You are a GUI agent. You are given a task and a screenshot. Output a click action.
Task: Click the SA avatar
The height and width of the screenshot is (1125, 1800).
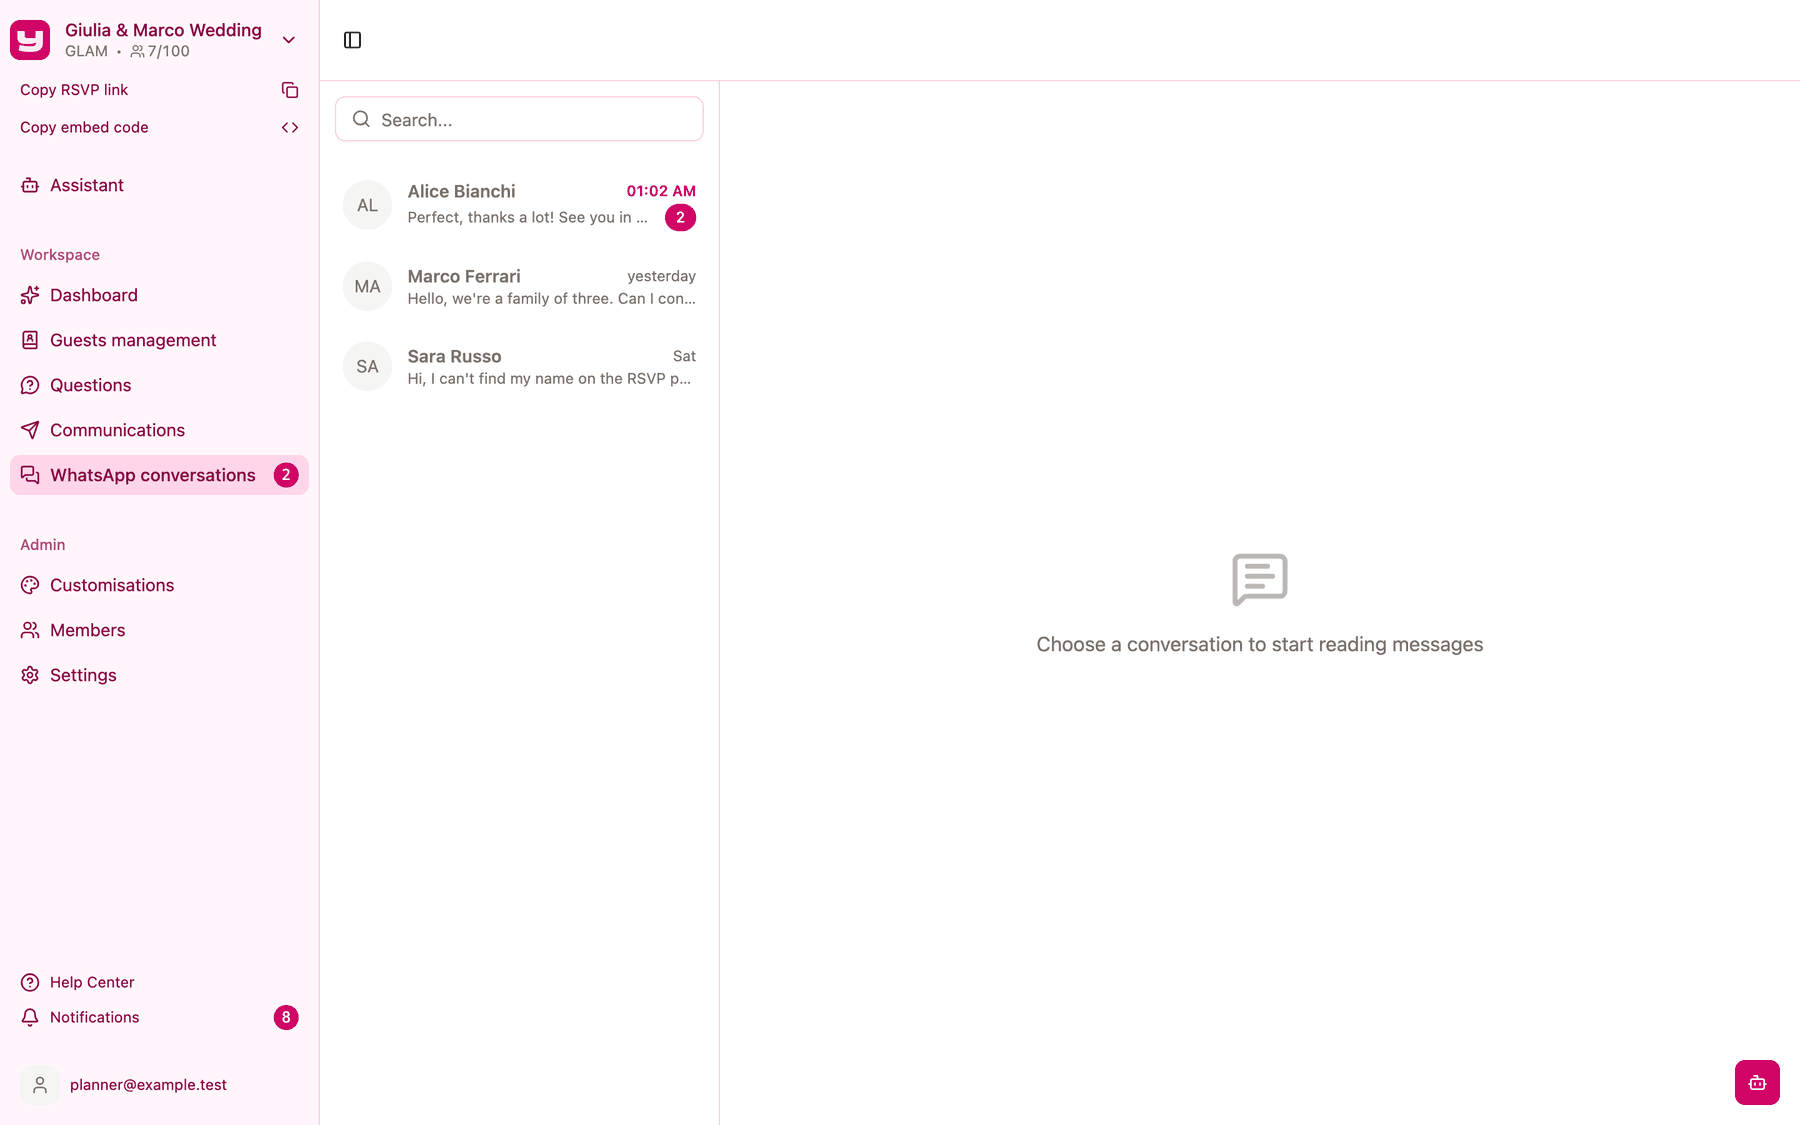point(368,367)
